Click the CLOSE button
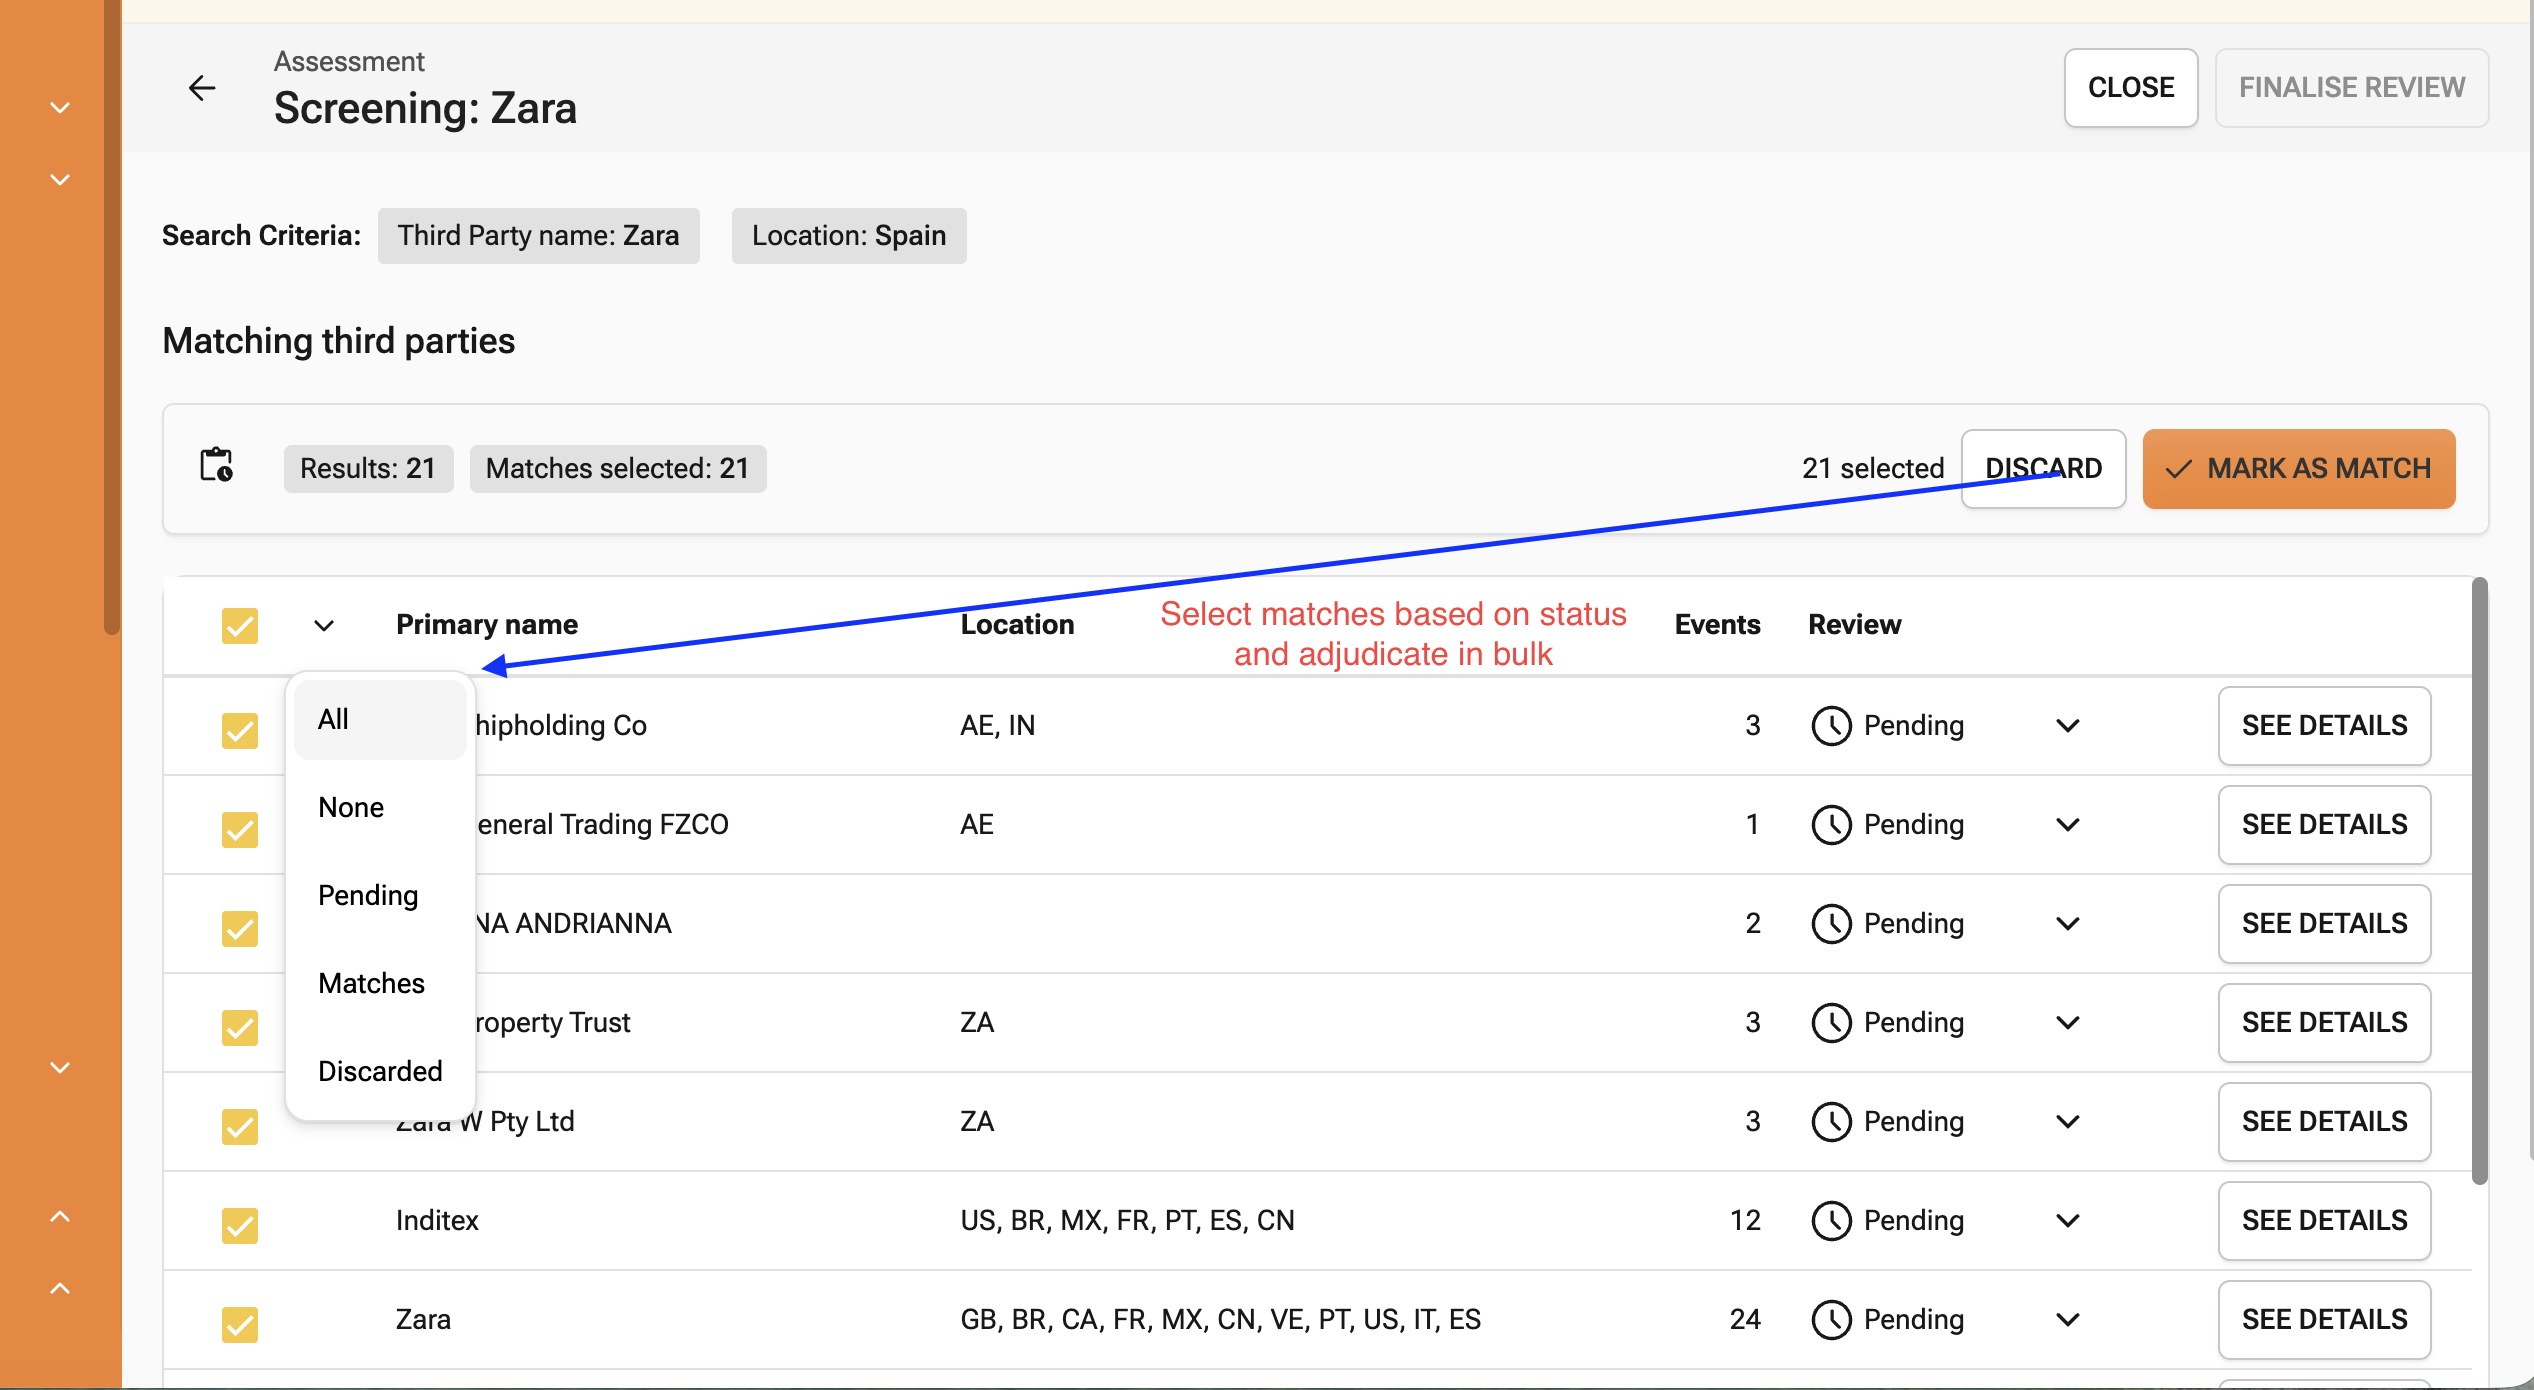Screen dimensions: 2534x1390 2131,88
